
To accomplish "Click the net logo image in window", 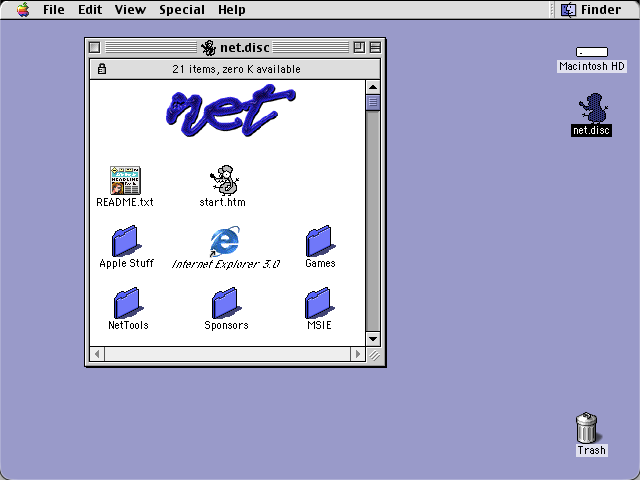I will click(231, 110).
